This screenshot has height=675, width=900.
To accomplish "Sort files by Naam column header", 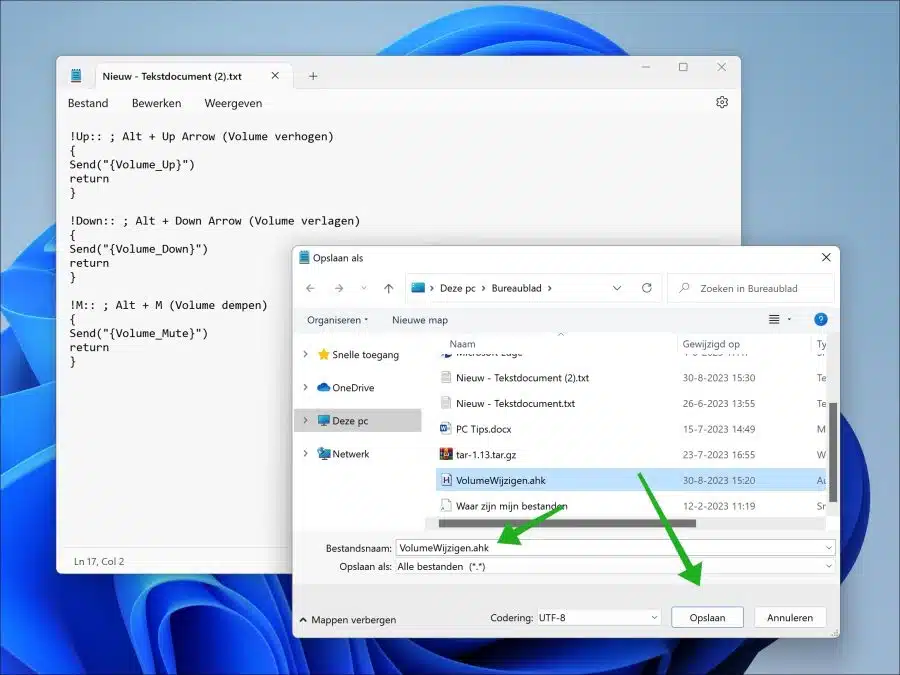I will [x=463, y=344].
